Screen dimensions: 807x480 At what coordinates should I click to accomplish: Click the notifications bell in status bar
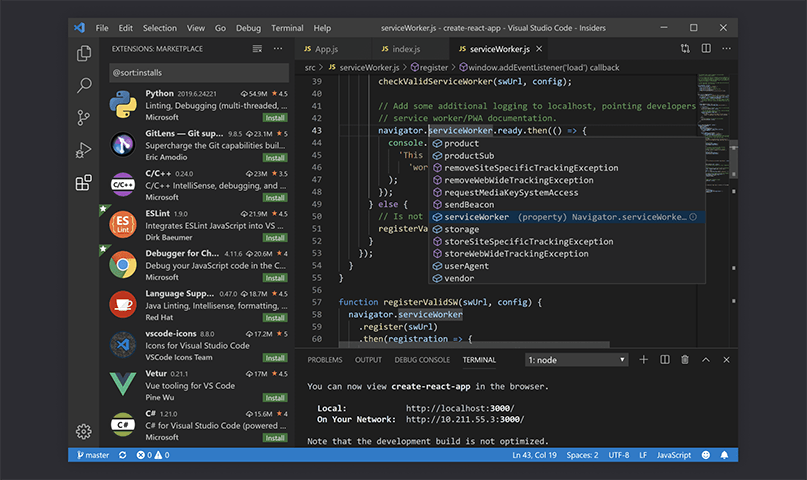point(726,455)
